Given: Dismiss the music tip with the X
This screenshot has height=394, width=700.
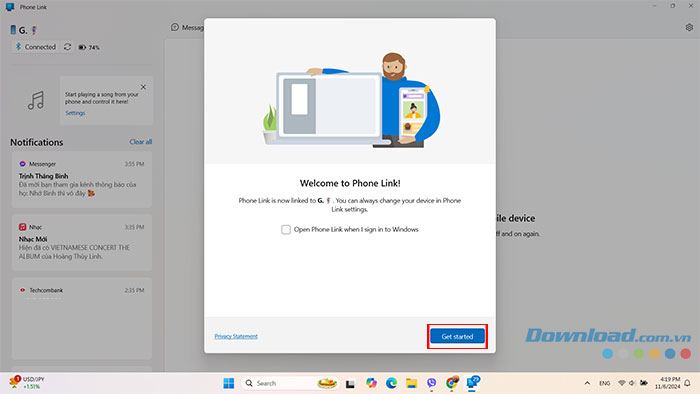Looking at the screenshot, I should point(143,87).
